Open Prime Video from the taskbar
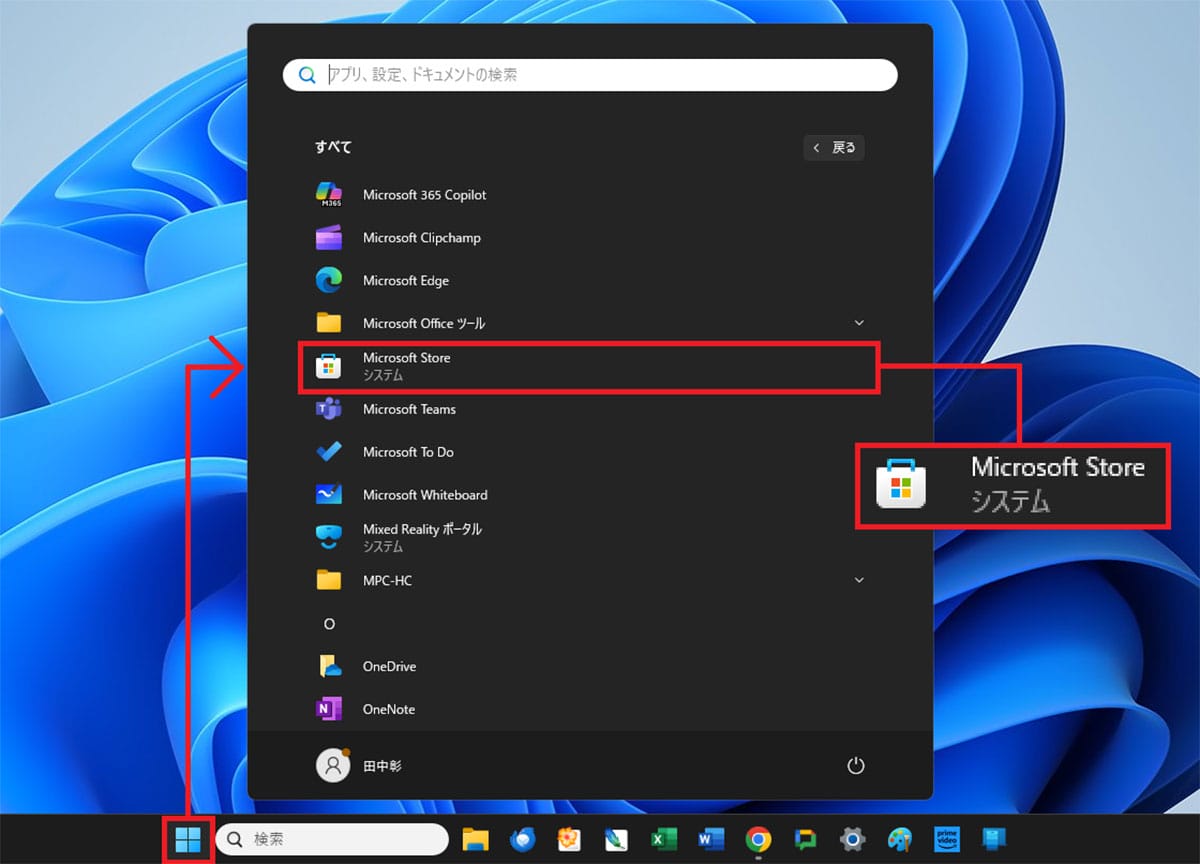The image size is (1200, 864). point(946,839)
